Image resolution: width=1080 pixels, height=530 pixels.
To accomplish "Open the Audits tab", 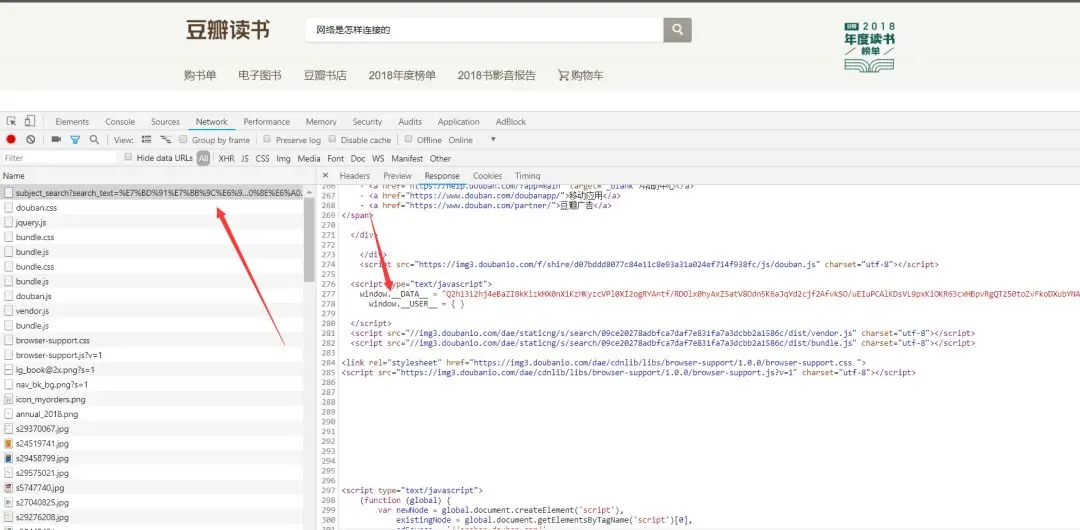I will coord(410,122).
